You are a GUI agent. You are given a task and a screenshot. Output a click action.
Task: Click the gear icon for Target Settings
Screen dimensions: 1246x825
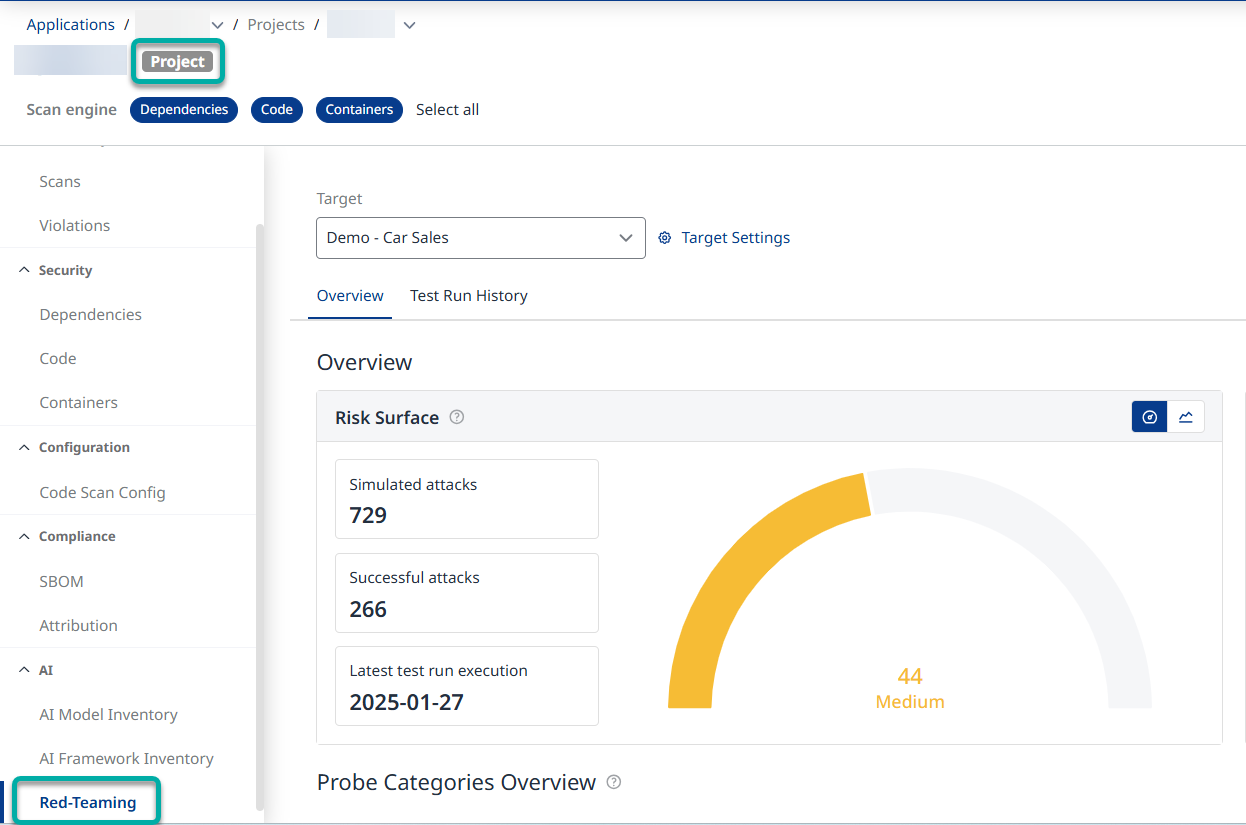tap(665, 238)
